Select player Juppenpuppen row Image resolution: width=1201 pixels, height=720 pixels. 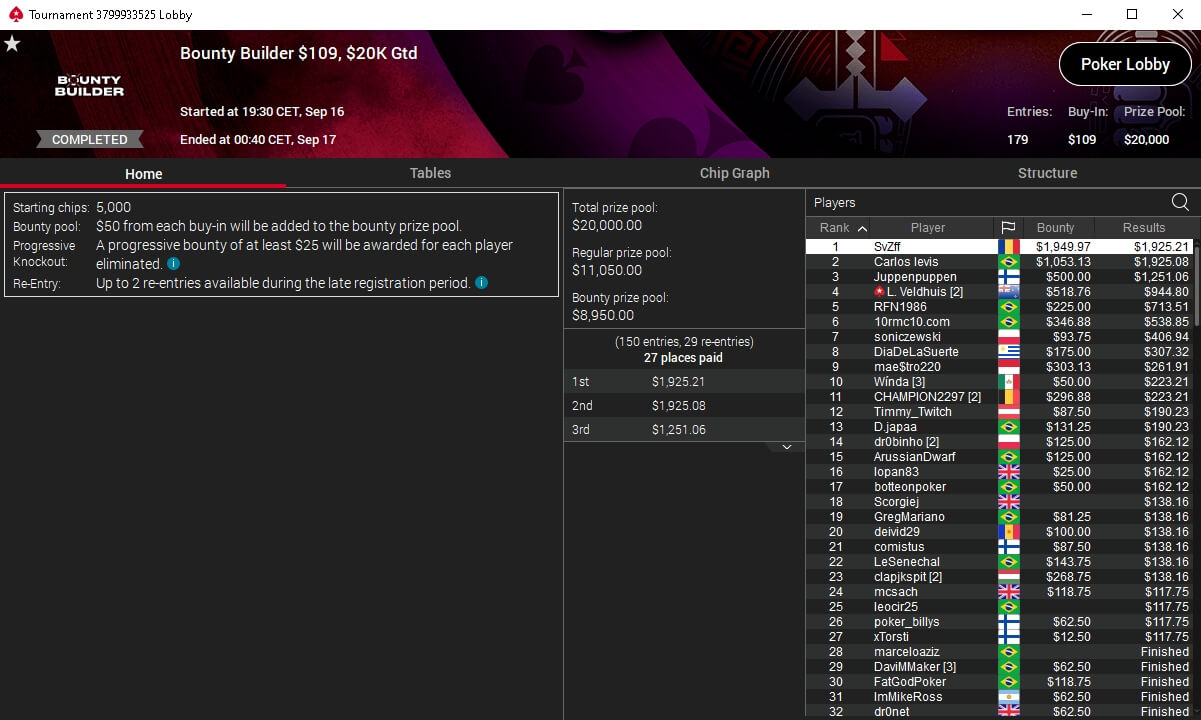click(999, 277)
